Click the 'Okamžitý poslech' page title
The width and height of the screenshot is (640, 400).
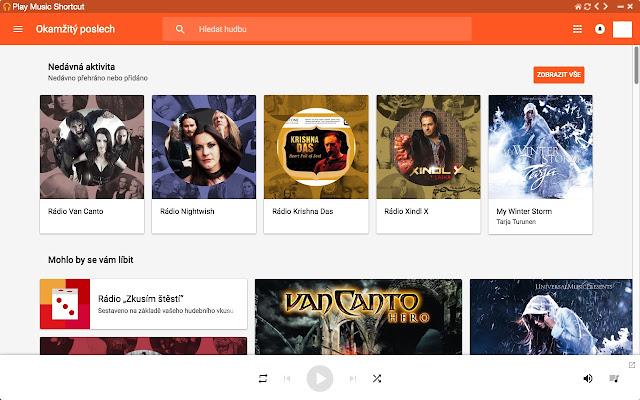click(75, 29)
